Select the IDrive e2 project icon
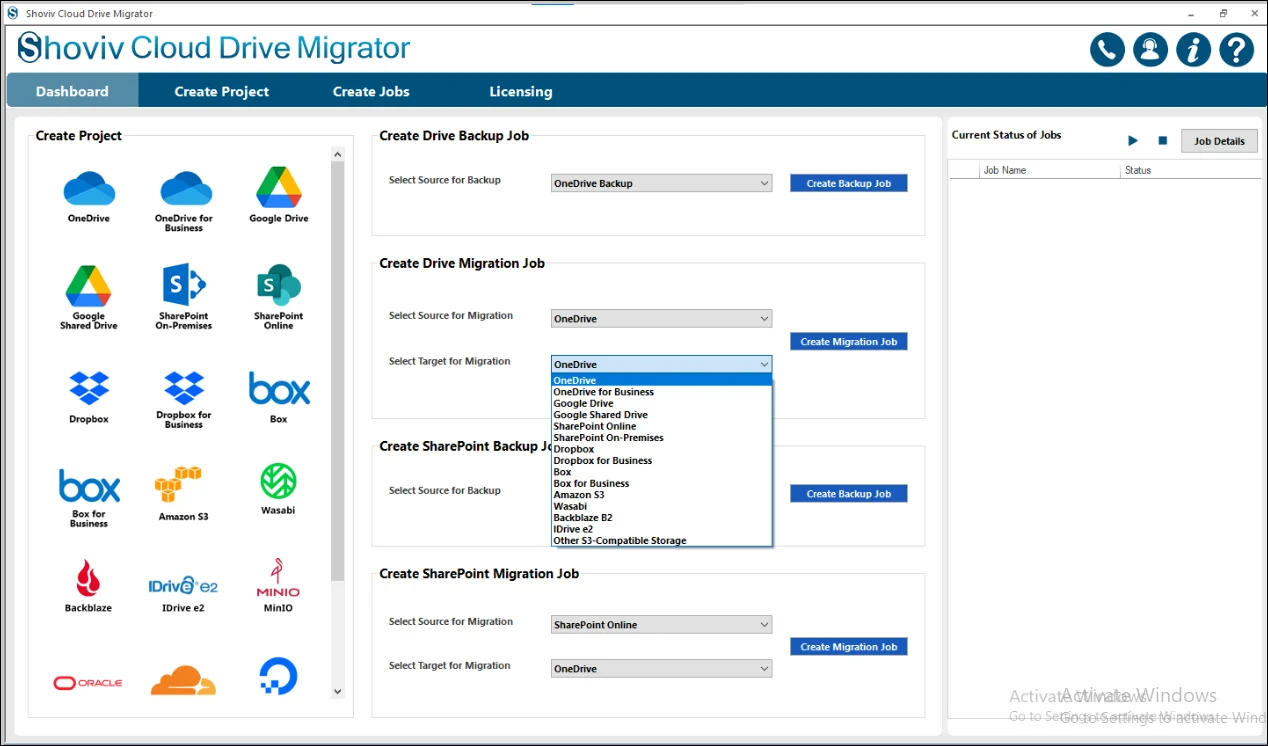The width and height of the screenshot is (1268, 746). click(x=184, y=593)
